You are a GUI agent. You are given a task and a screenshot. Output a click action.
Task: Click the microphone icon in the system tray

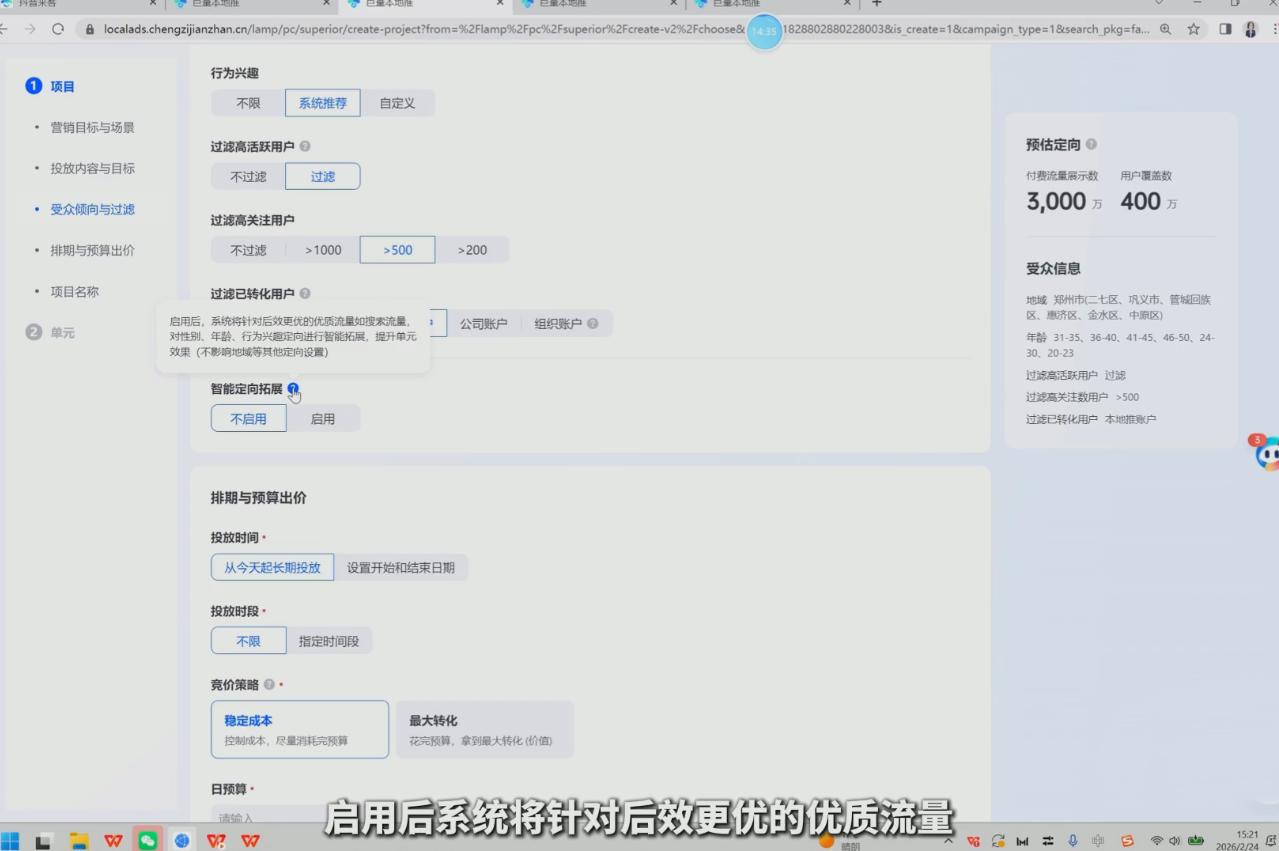point(1073,841)
